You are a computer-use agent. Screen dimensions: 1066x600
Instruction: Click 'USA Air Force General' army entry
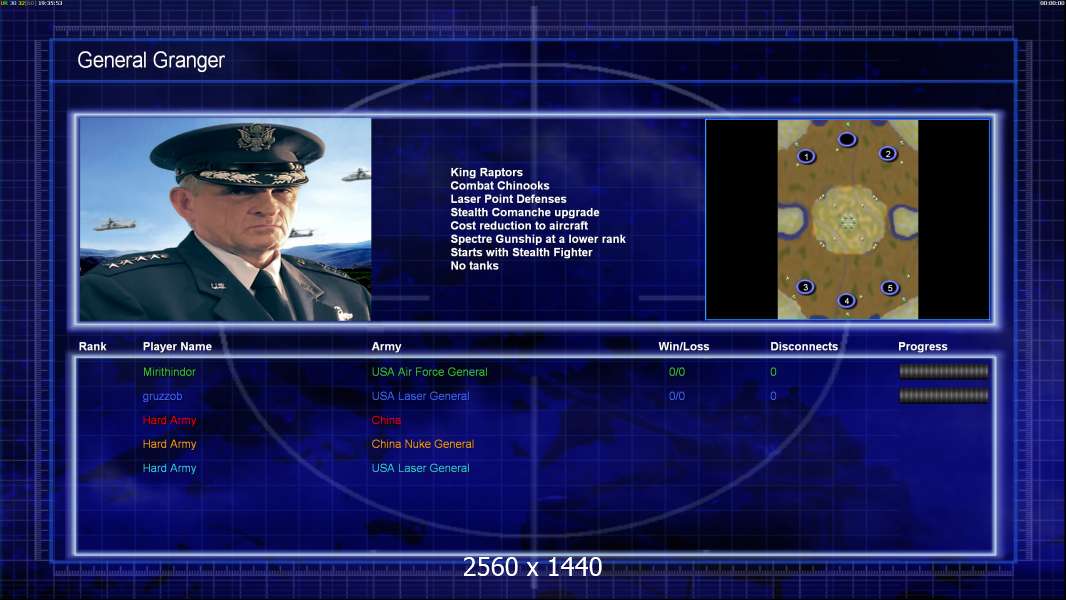click(430, 372)
